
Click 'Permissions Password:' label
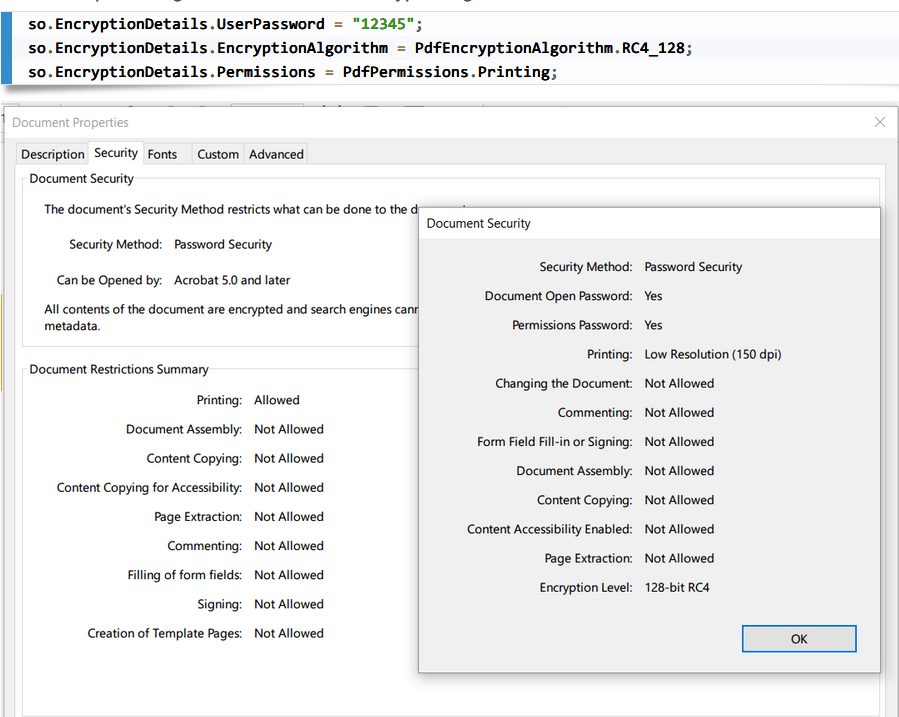click(x=572, y=325)
